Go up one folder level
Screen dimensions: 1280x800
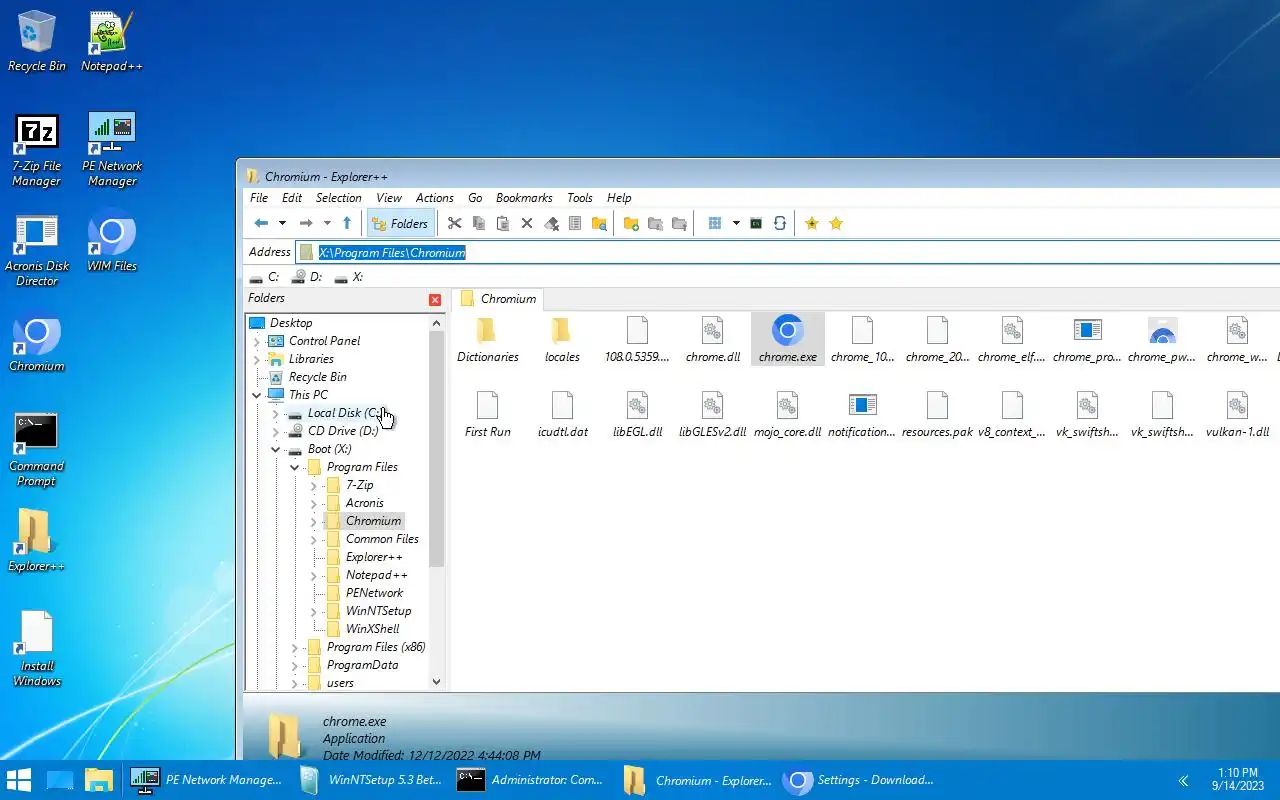[347, 223]
